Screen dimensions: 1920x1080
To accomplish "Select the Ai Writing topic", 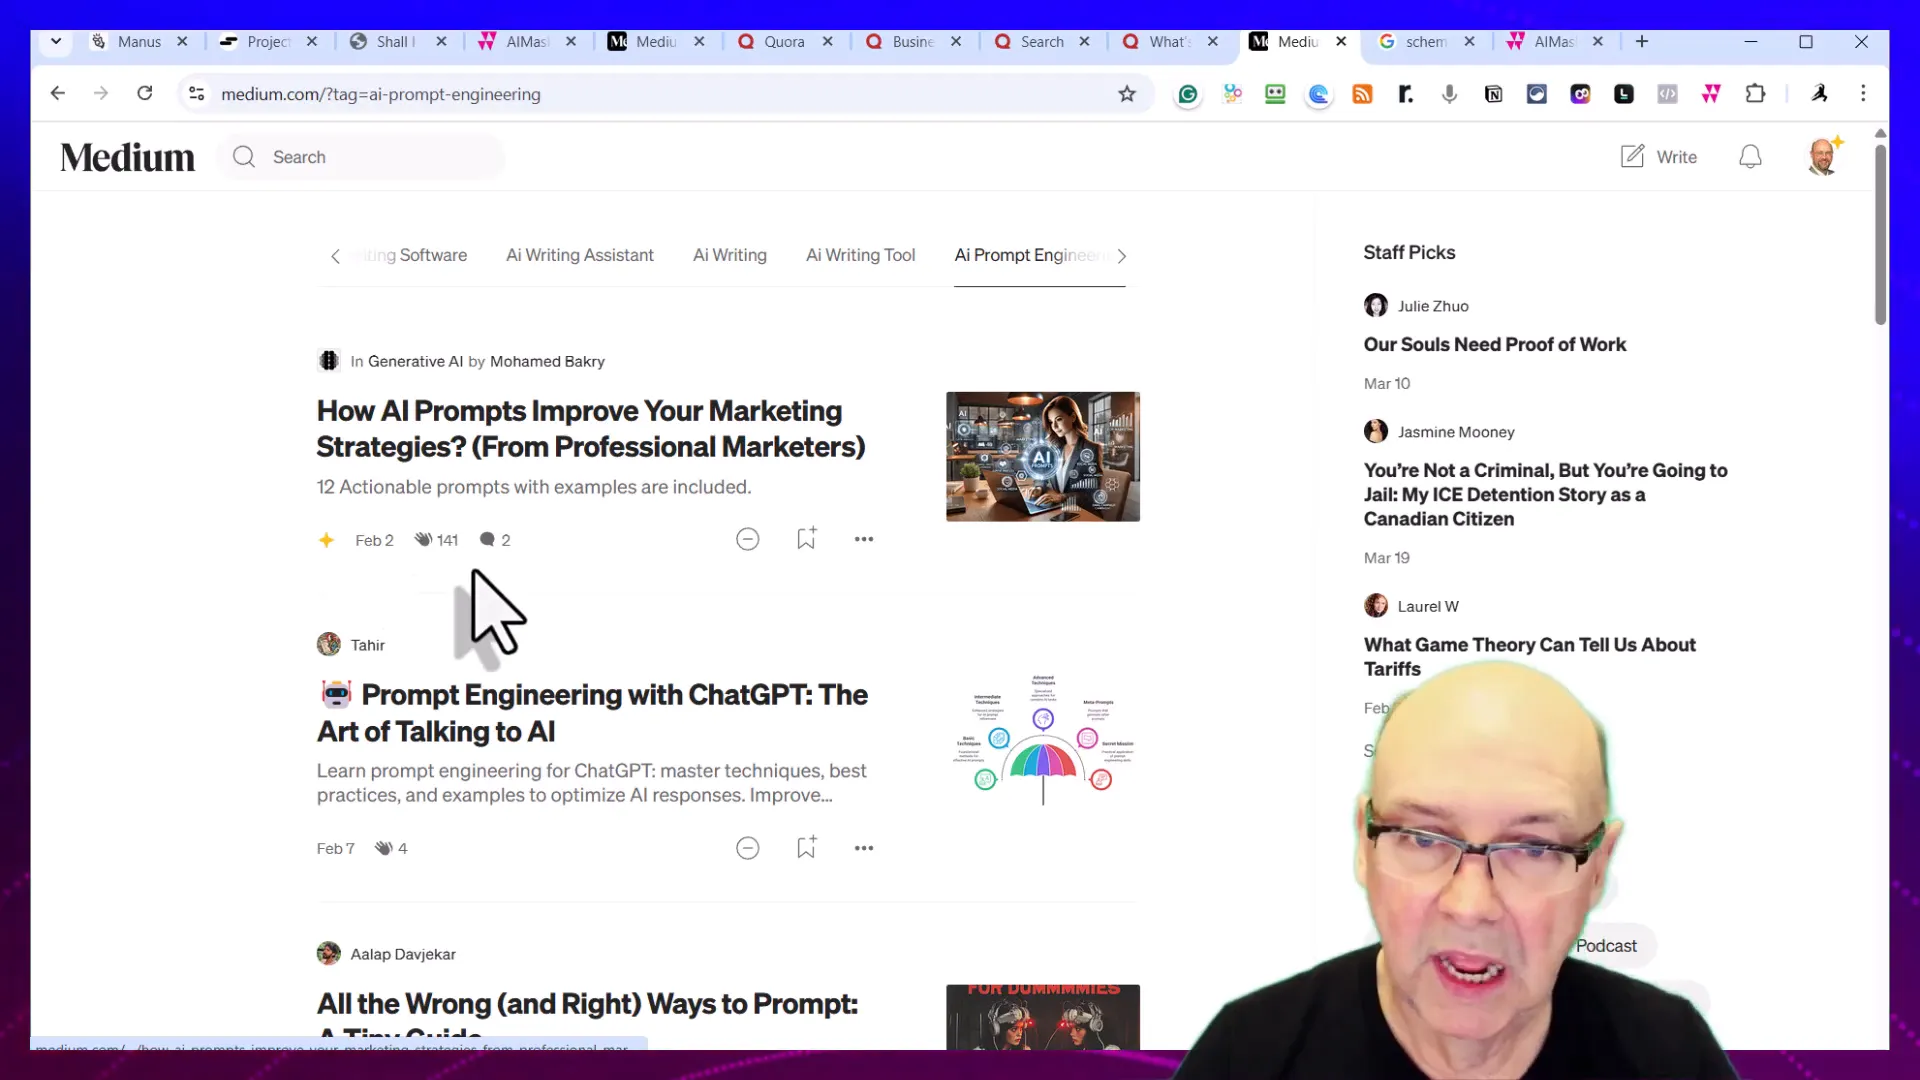I will coord(729,255).
